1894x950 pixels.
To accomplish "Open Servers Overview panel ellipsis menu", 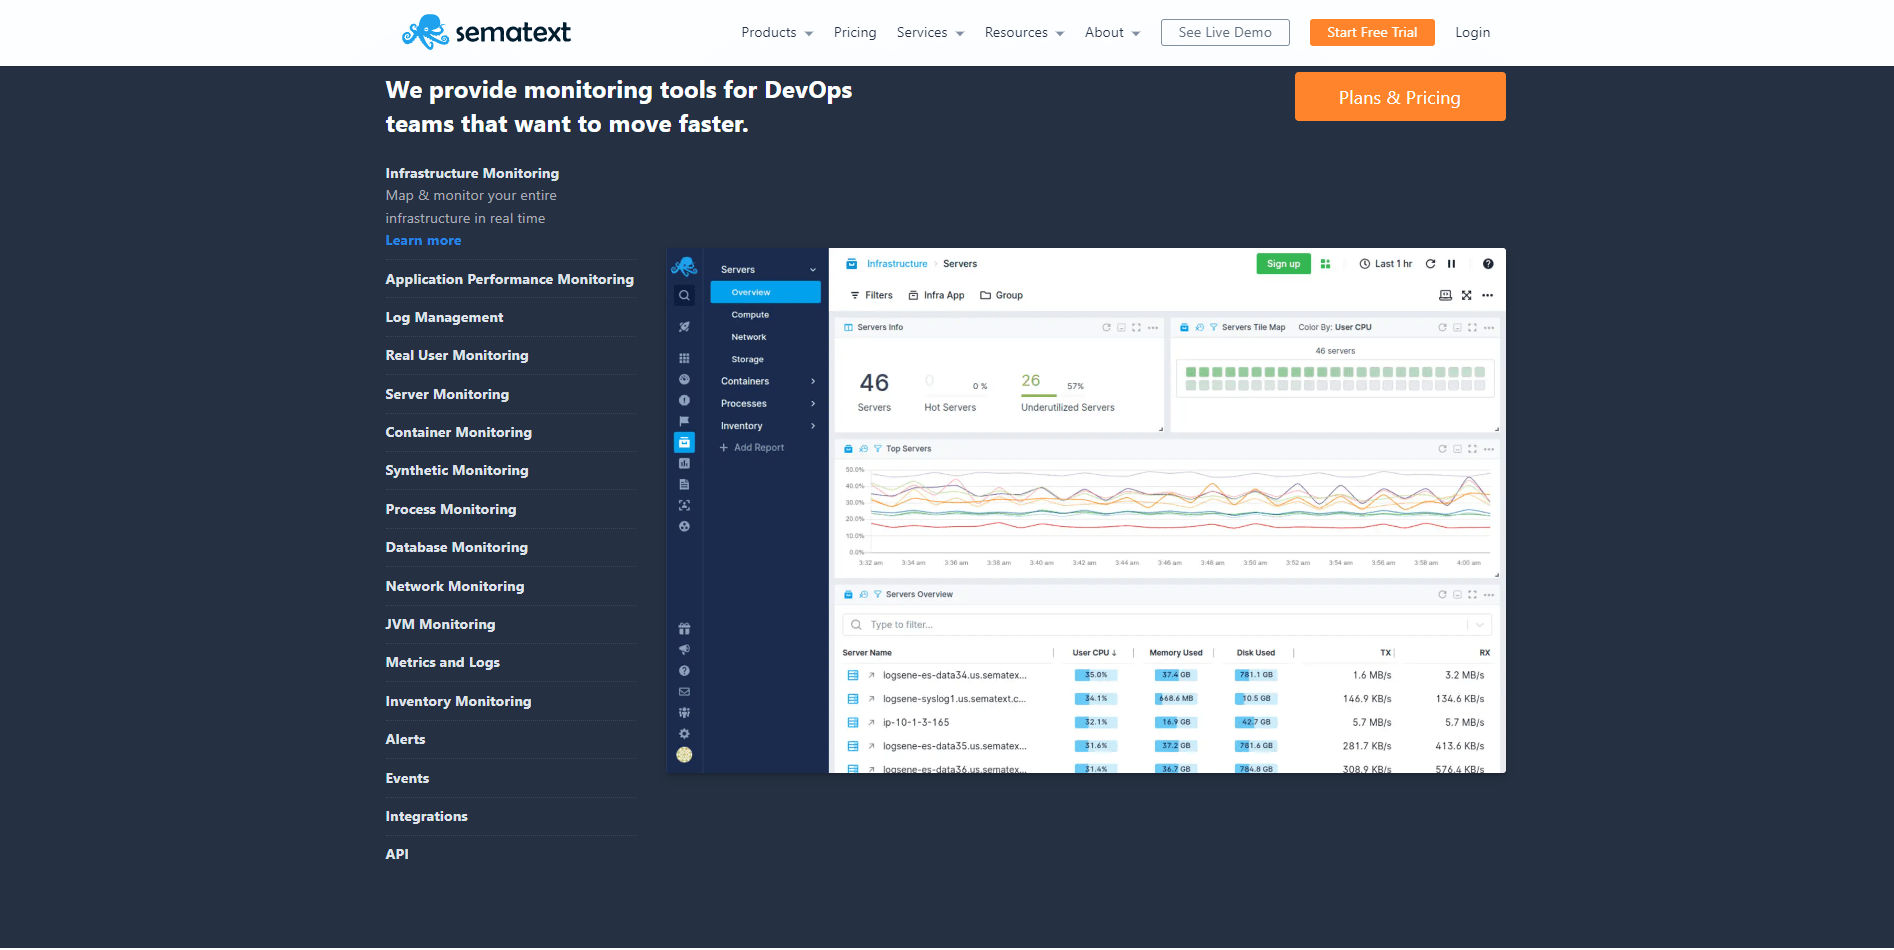I will 1489,595.
